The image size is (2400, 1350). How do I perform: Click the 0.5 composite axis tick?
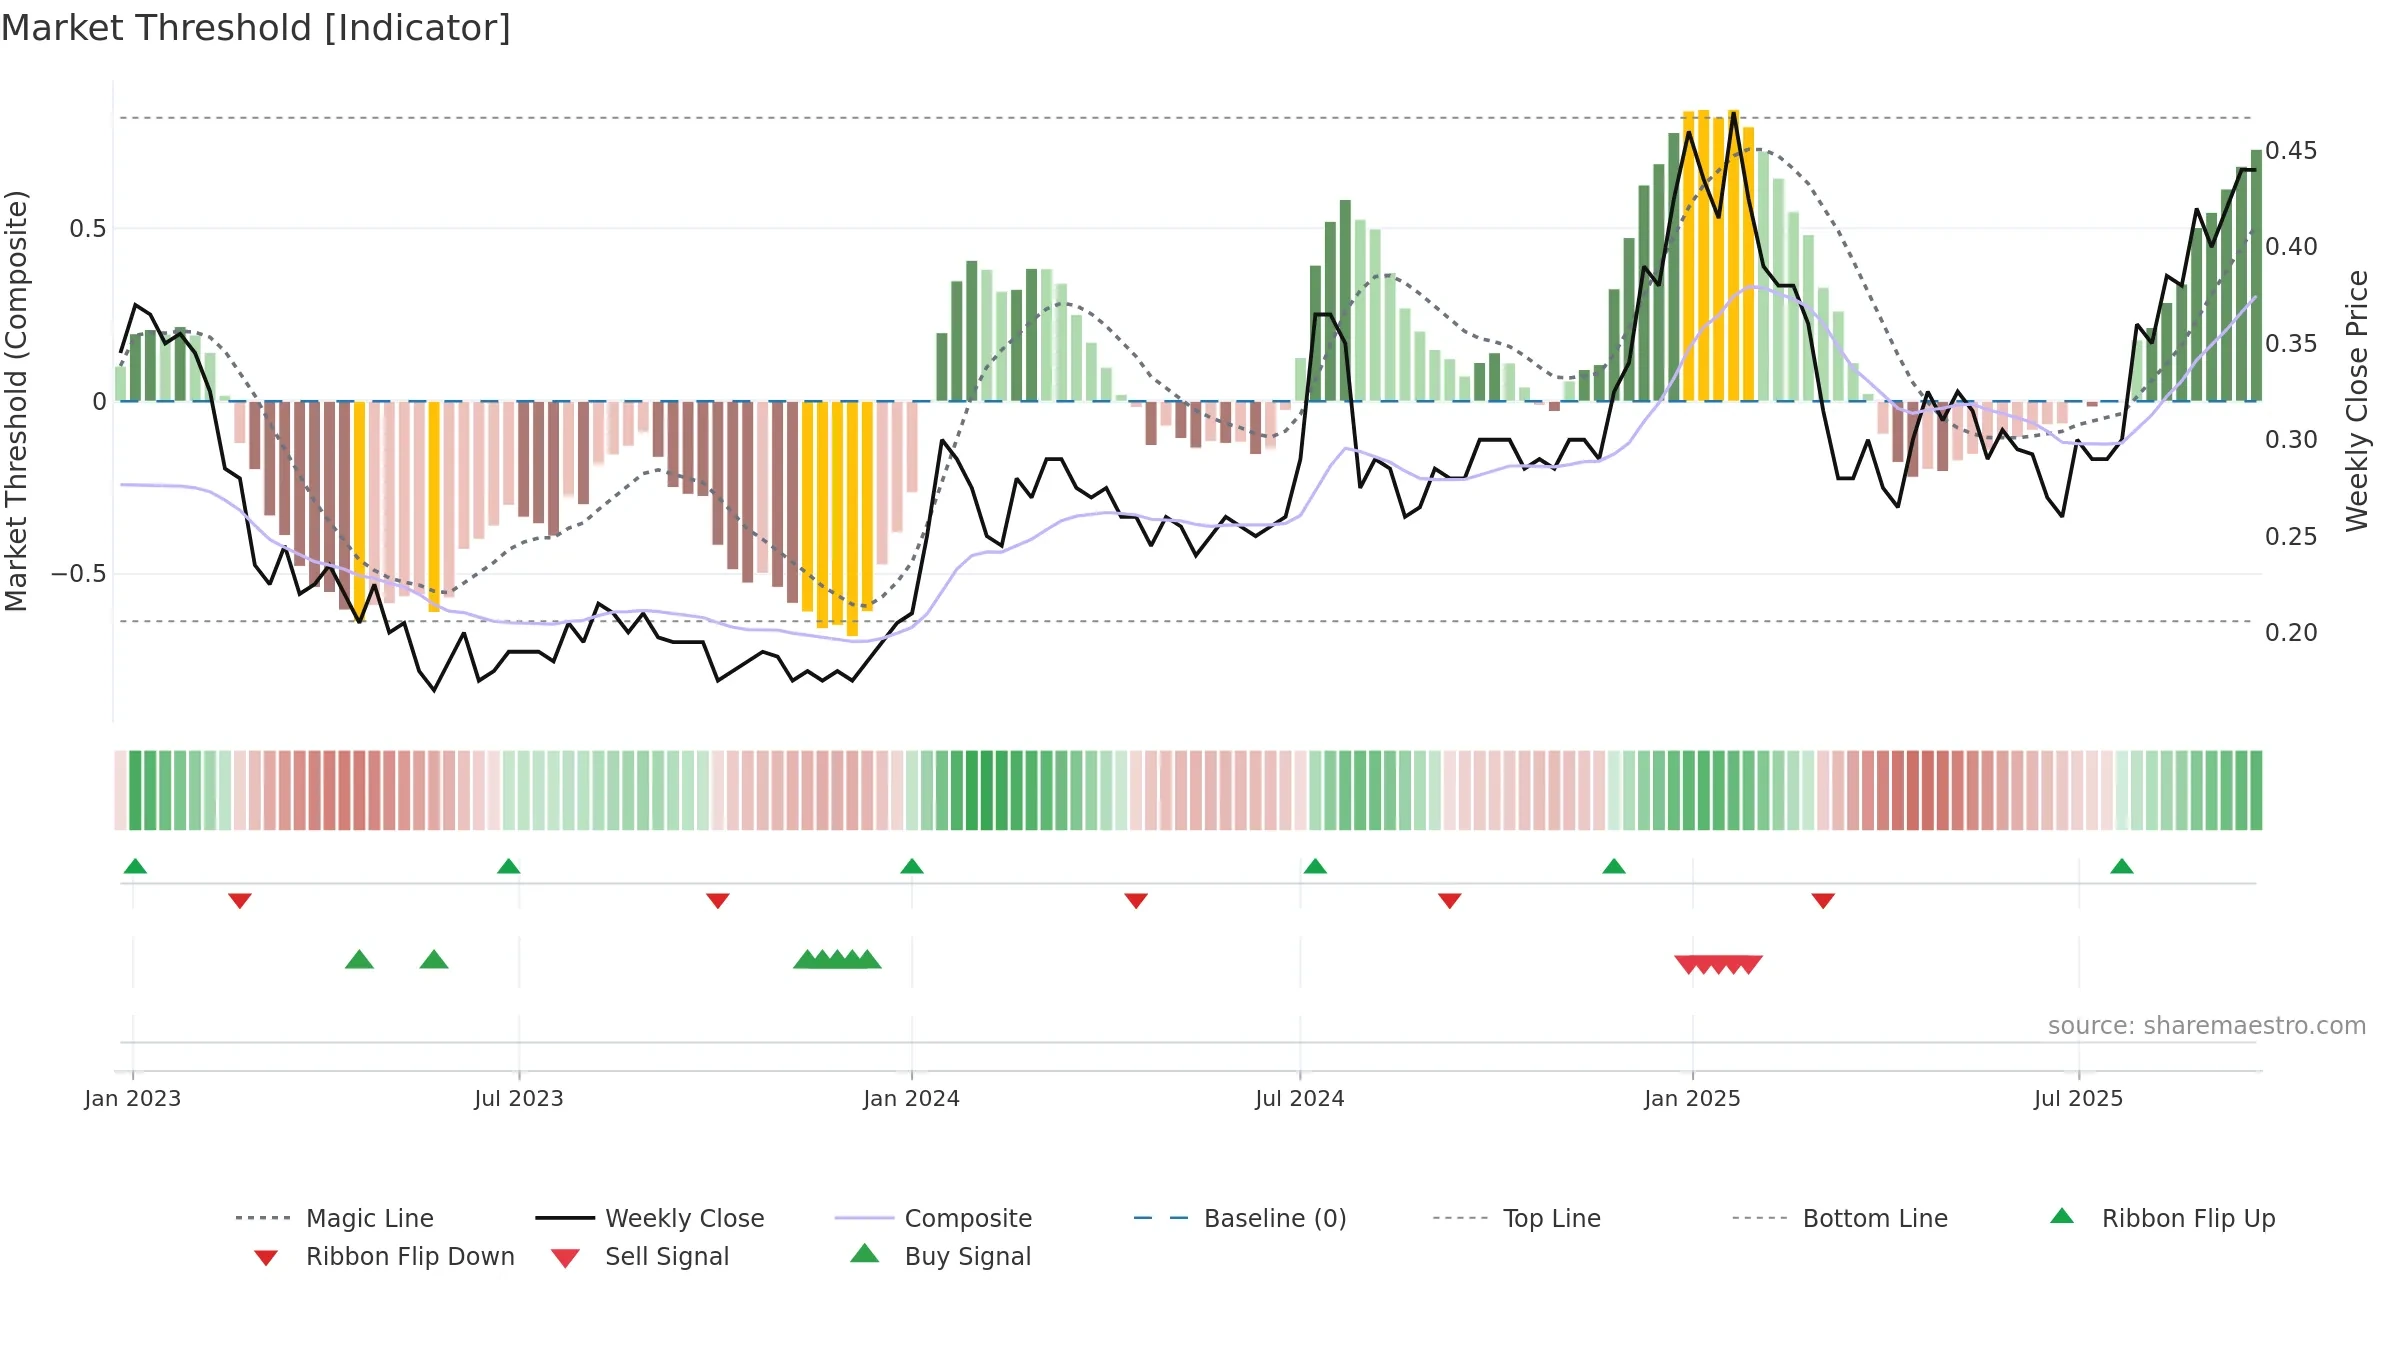click(88, 228)
